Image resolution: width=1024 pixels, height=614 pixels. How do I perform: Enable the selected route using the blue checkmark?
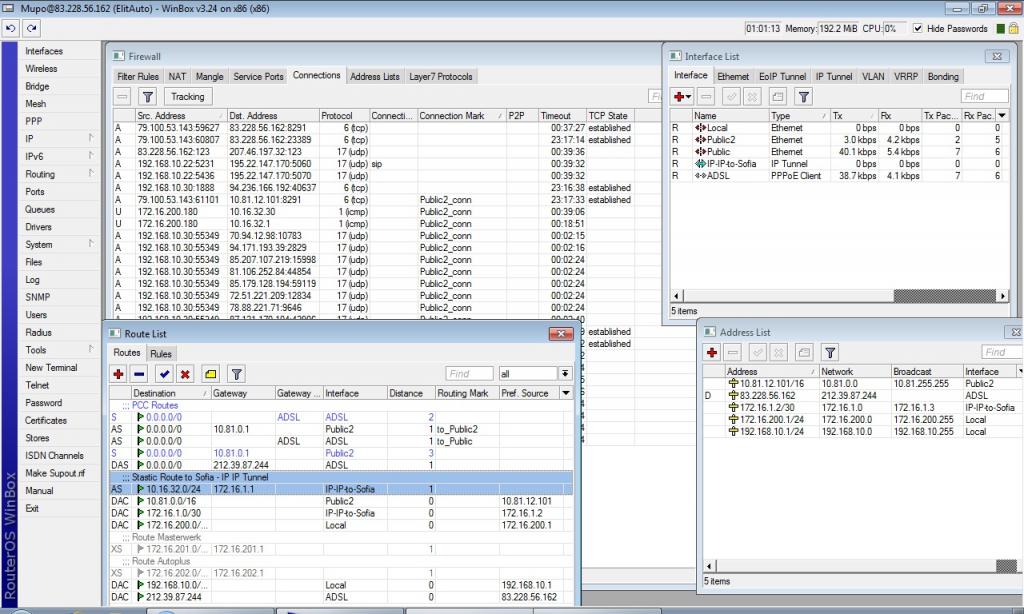[x=164, y=374]
